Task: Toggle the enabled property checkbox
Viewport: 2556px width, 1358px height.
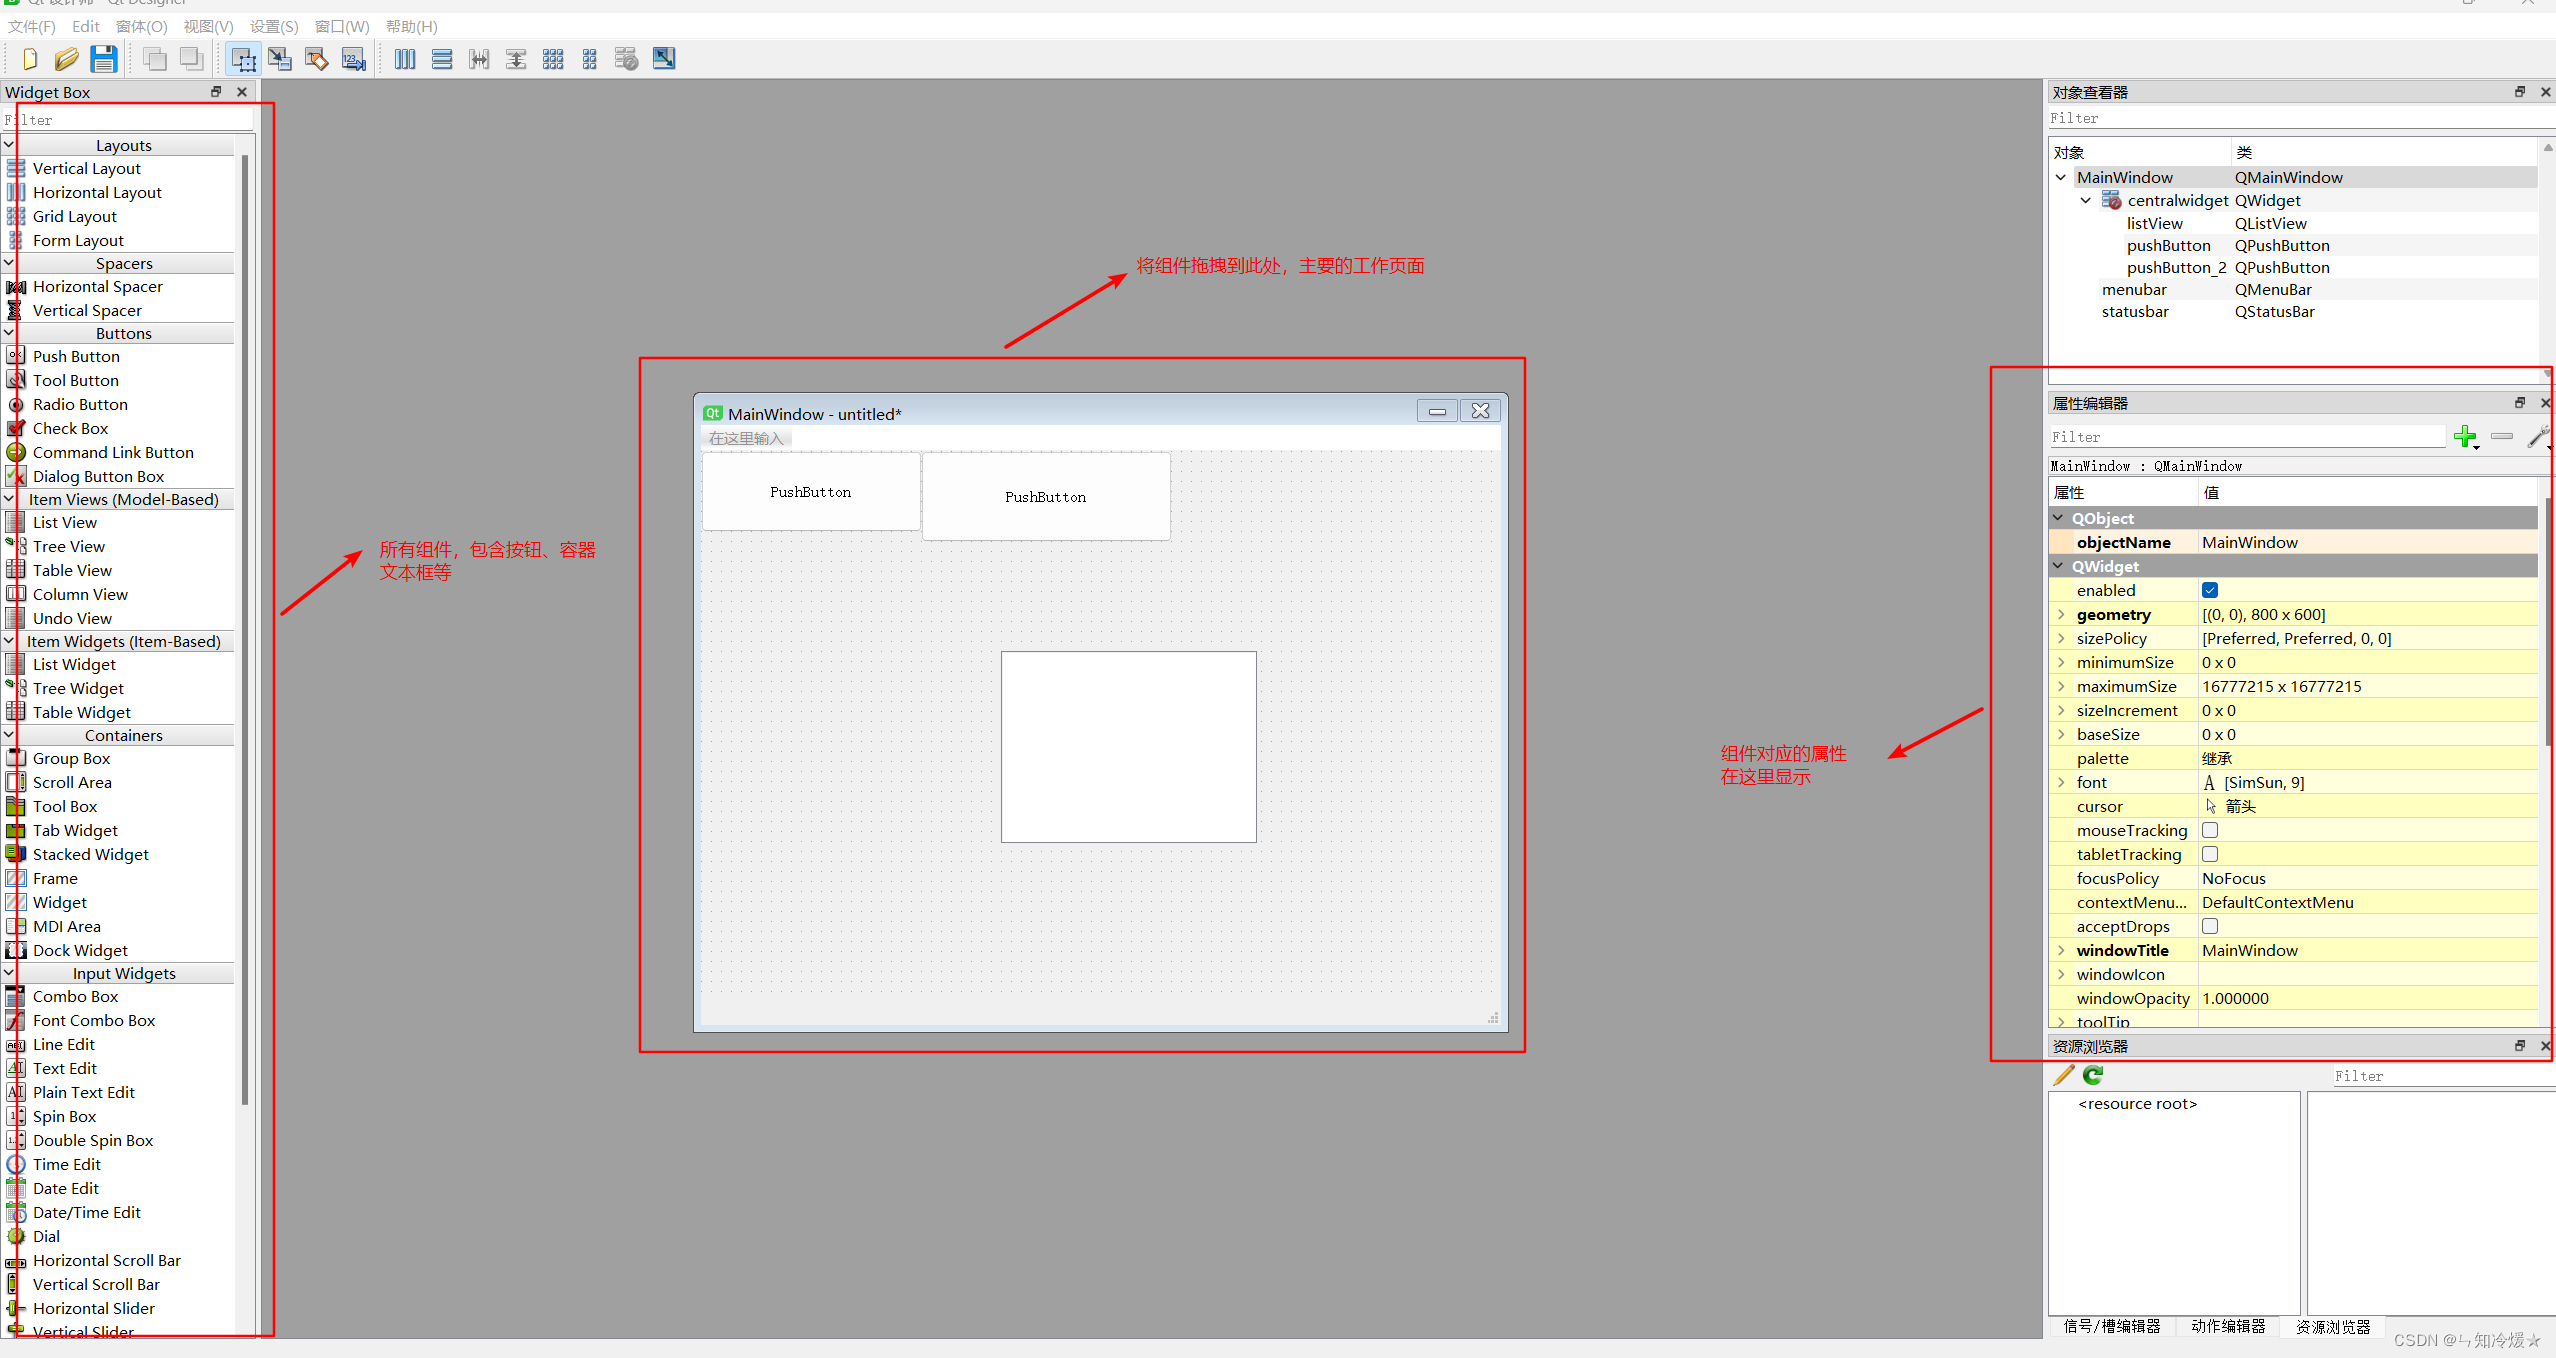Action: point(2210,590)
